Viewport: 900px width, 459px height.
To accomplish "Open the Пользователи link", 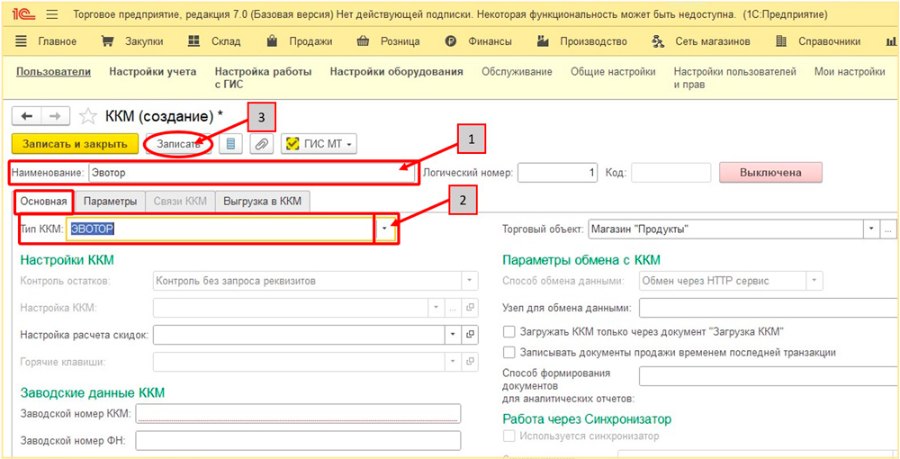I will coord(53,72).
